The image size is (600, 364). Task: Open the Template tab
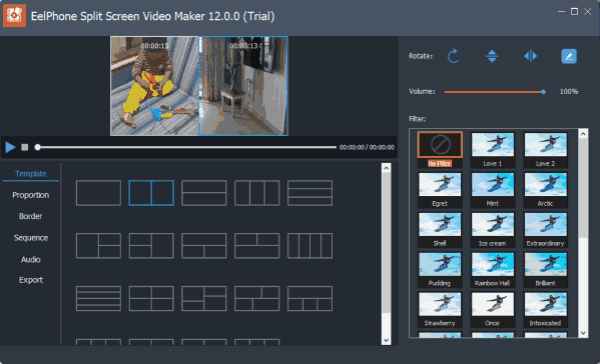[x=31, y=173]
